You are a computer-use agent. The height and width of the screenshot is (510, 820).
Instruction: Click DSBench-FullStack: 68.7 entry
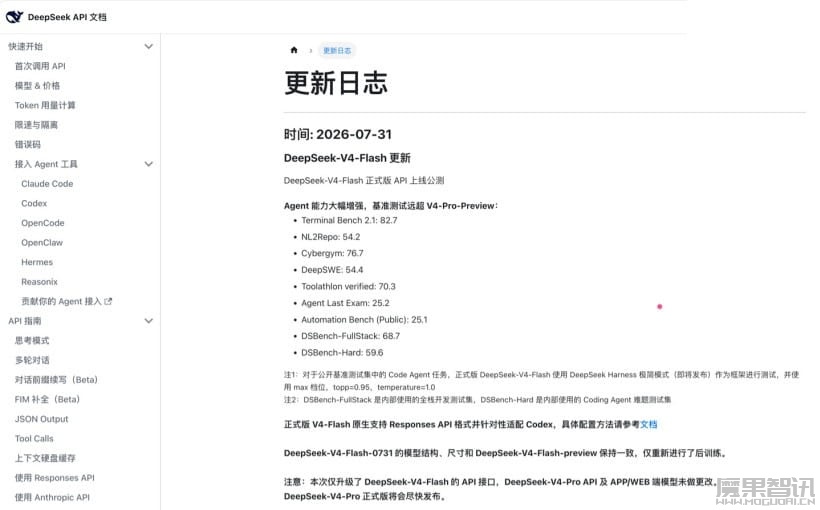tap(350, 336)
